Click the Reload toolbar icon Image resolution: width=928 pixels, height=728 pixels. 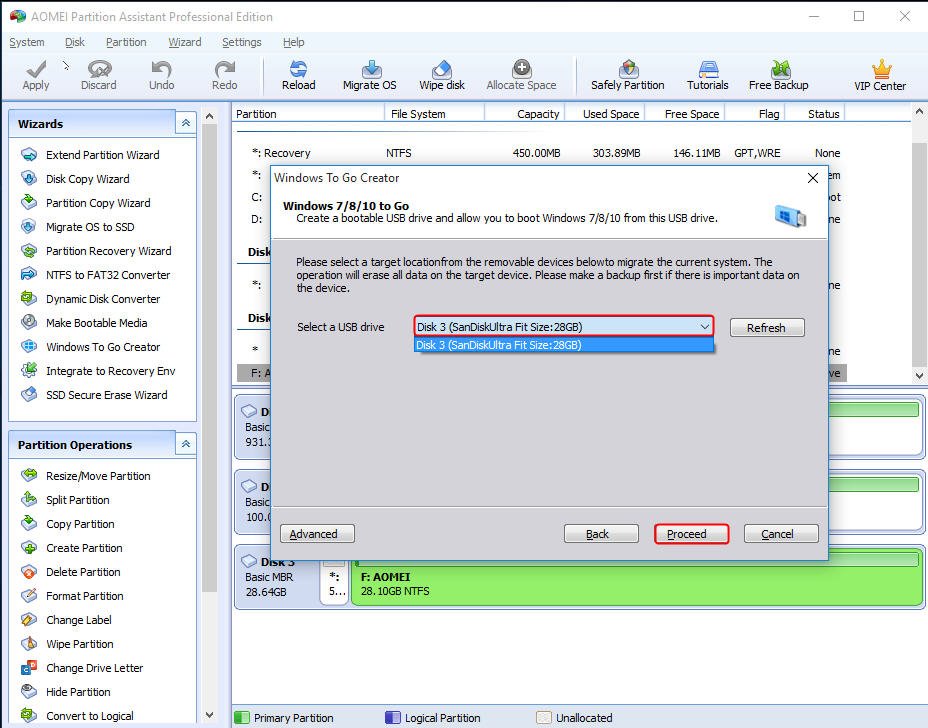click(x=298, y=75)
